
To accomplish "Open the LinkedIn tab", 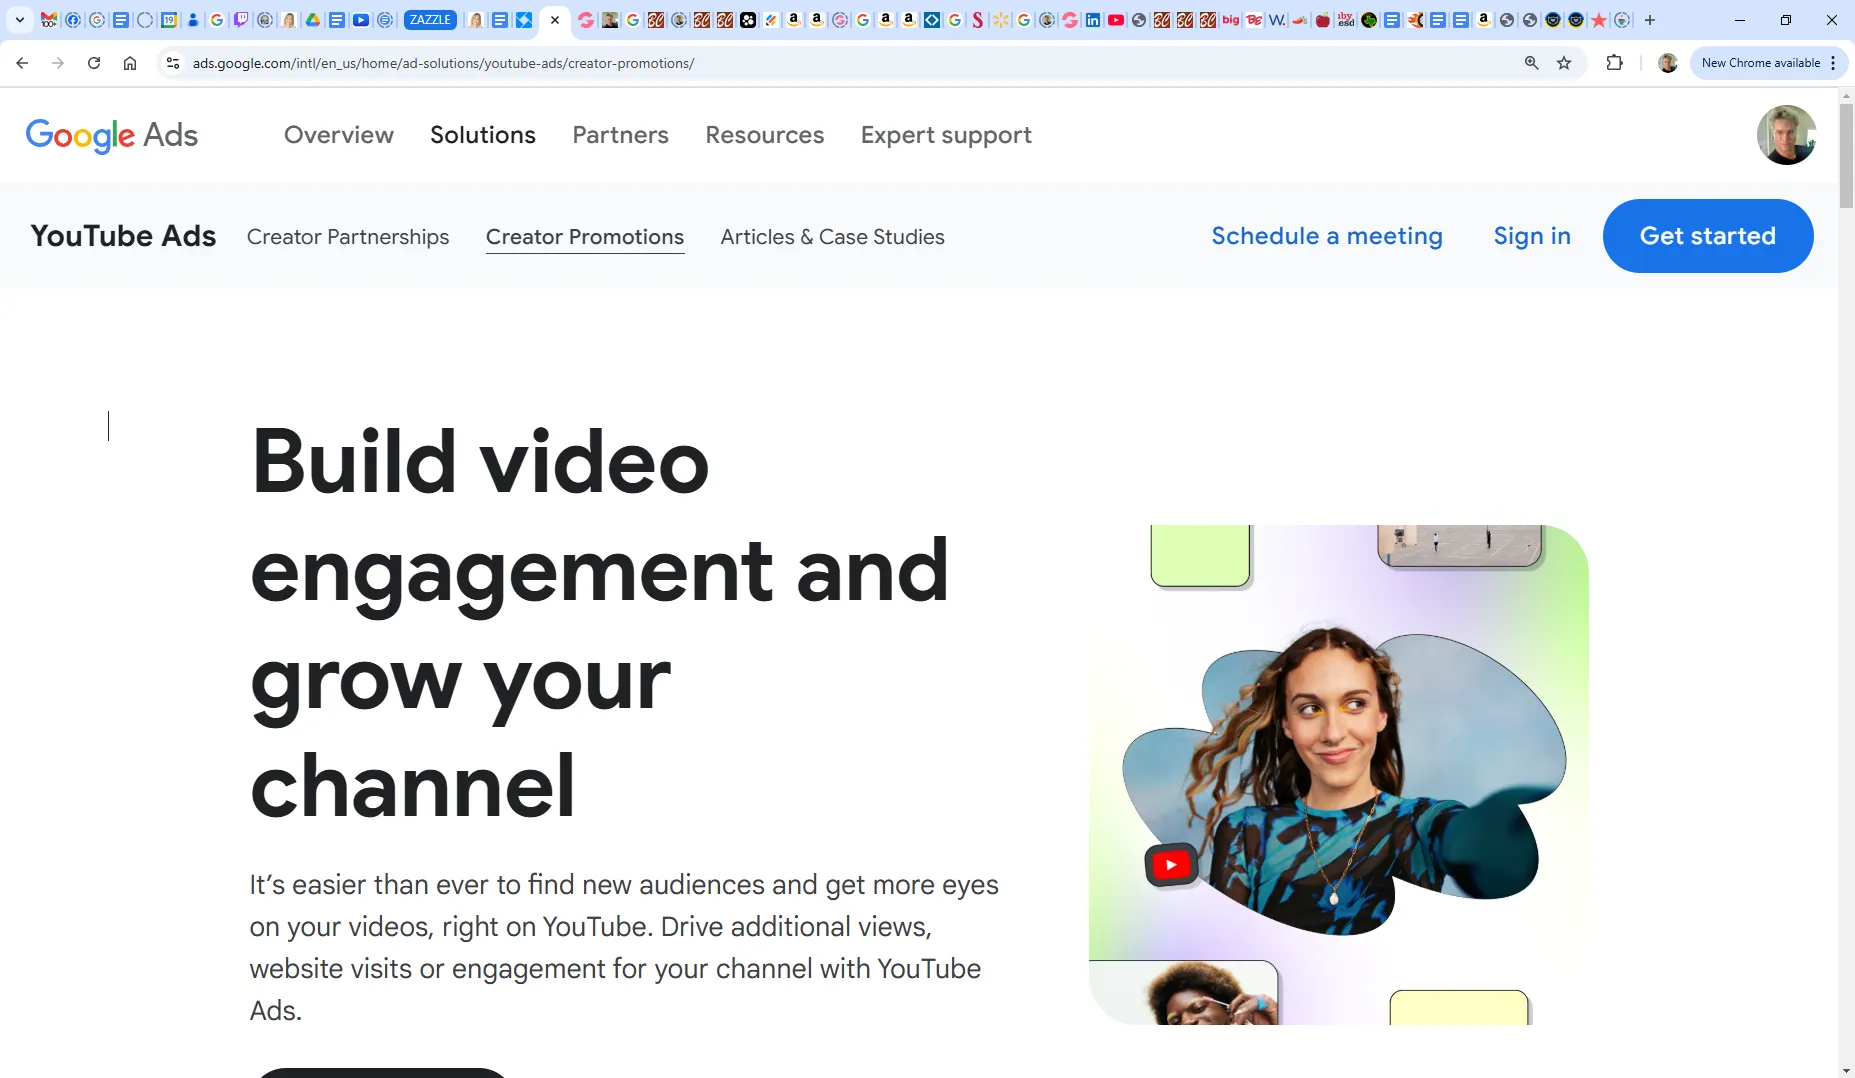I will 1093,20.
